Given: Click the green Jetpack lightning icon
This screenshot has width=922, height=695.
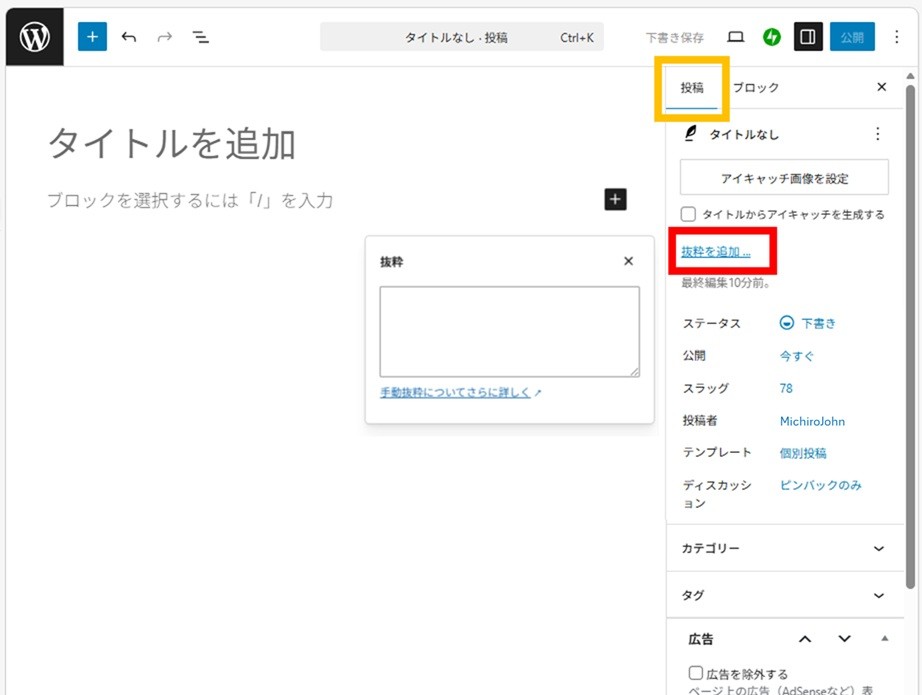Looking at the screenshot, I should [771, 37].
